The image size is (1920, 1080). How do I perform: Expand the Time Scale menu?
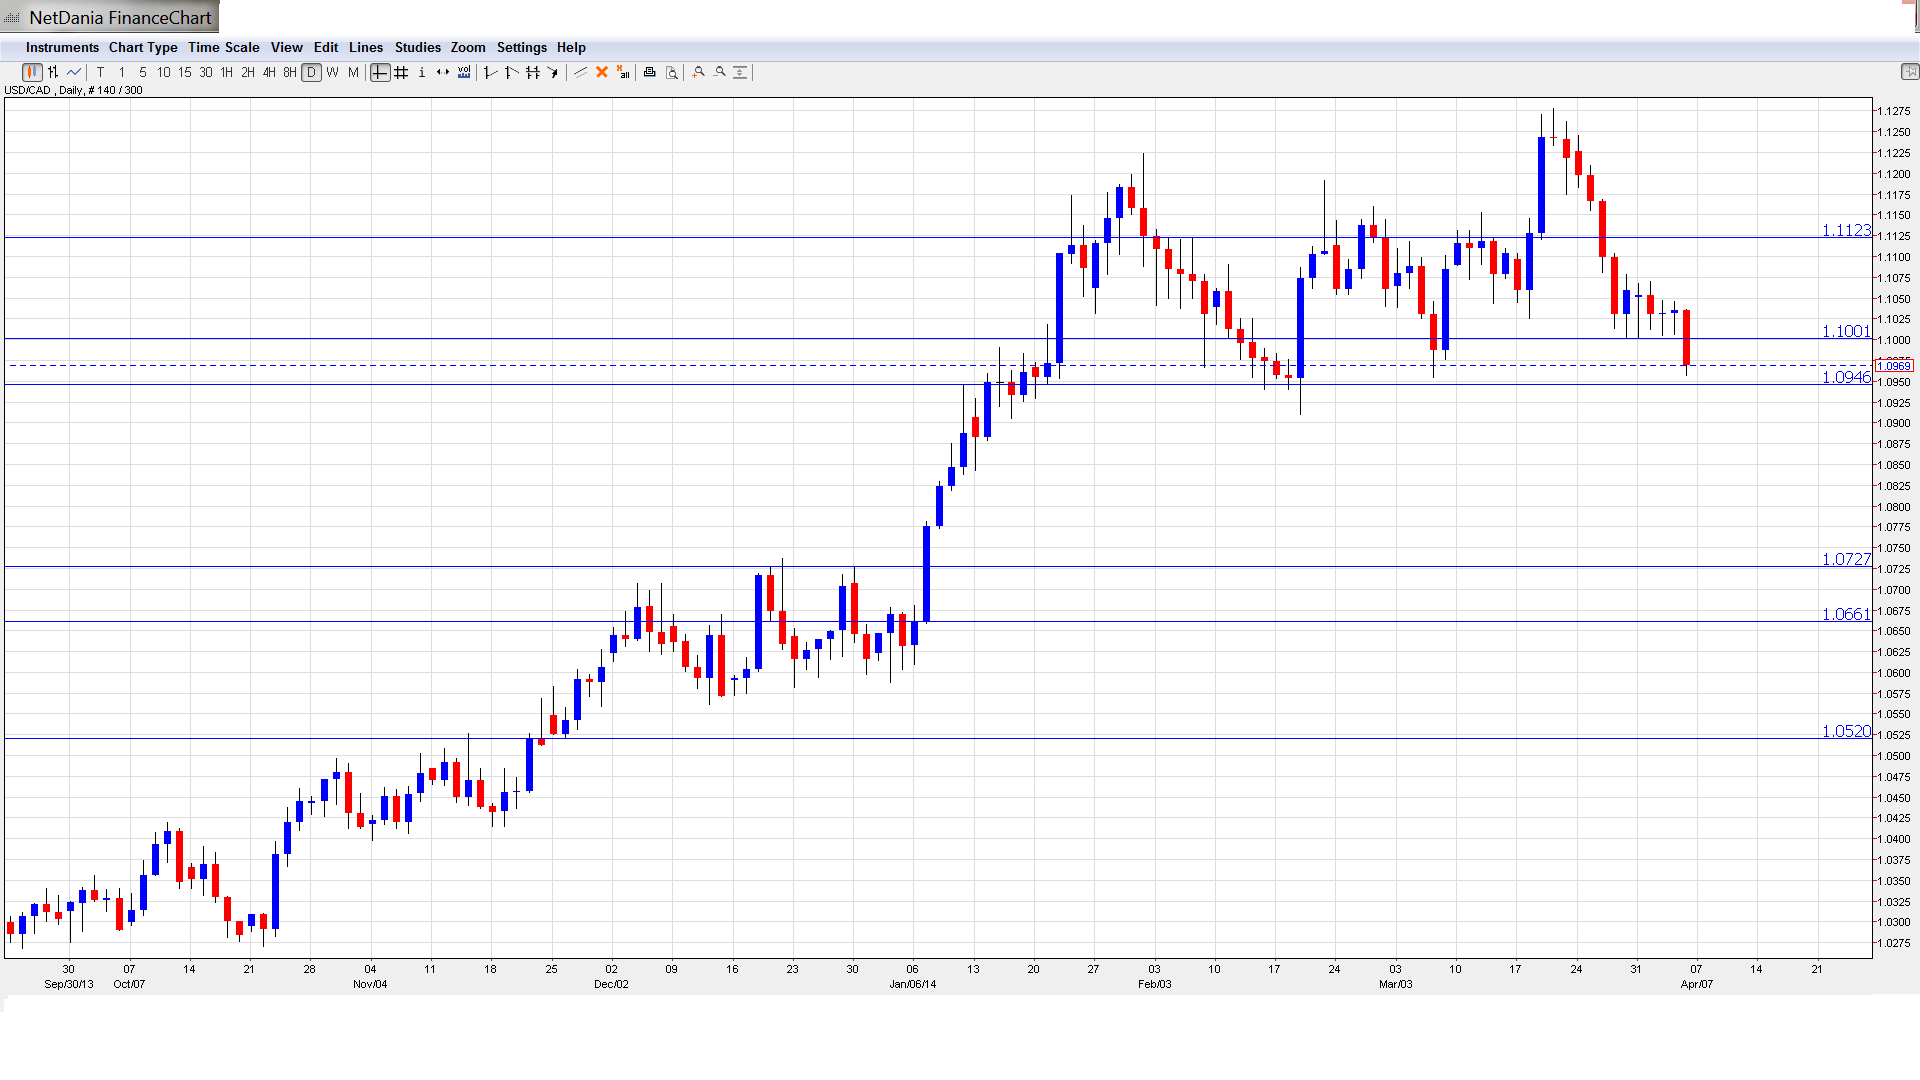[223, 47]
